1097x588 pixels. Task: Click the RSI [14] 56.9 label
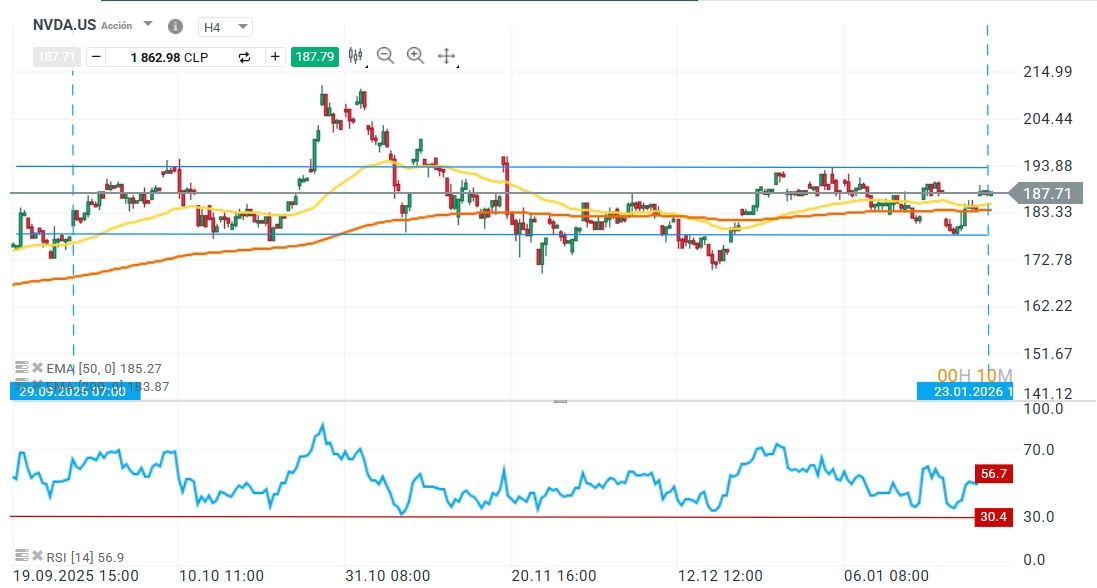tap(85, 557)
